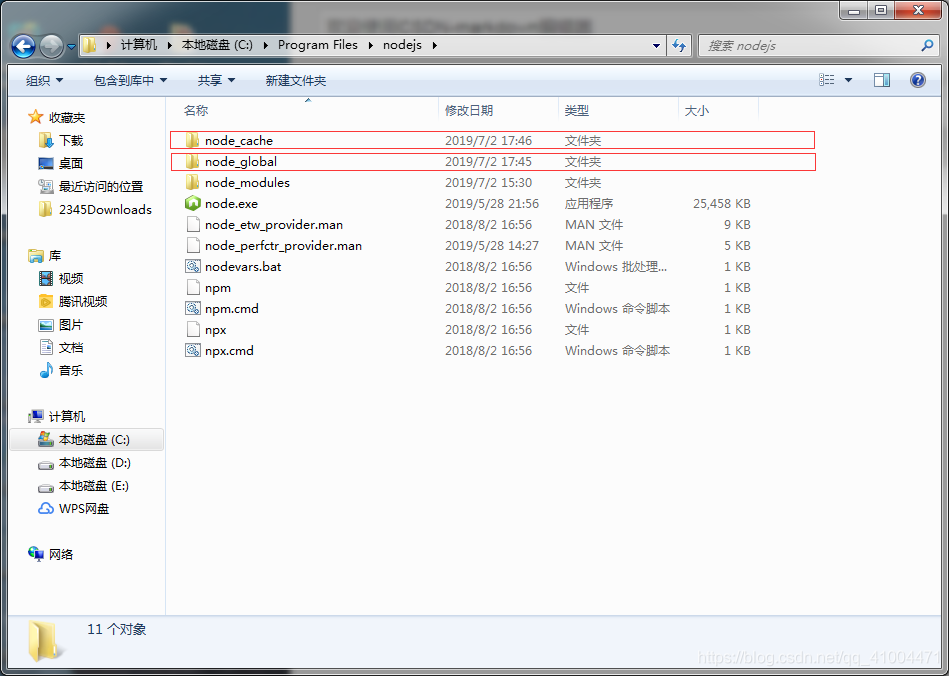The width and height of the screenshot is (949, 676).
Task: Select the npx.cmd script icon
Action: (x=192, y=350)
